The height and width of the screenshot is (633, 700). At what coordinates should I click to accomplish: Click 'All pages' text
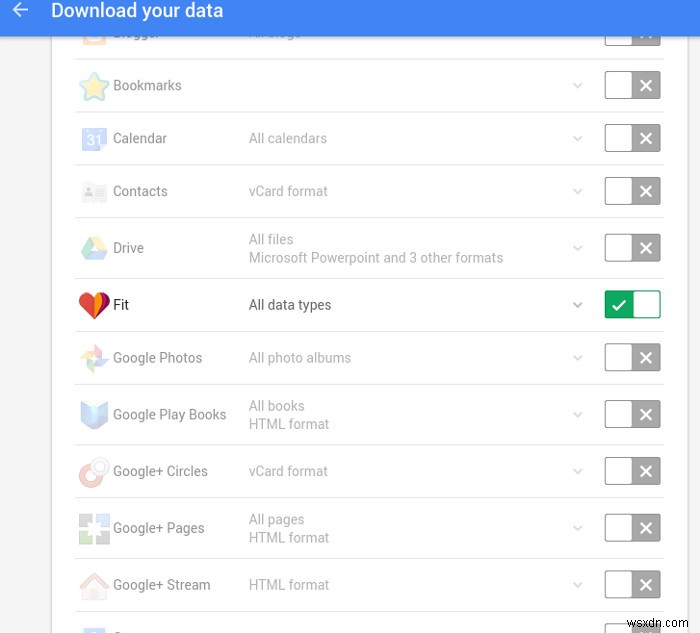coord(276,520)
